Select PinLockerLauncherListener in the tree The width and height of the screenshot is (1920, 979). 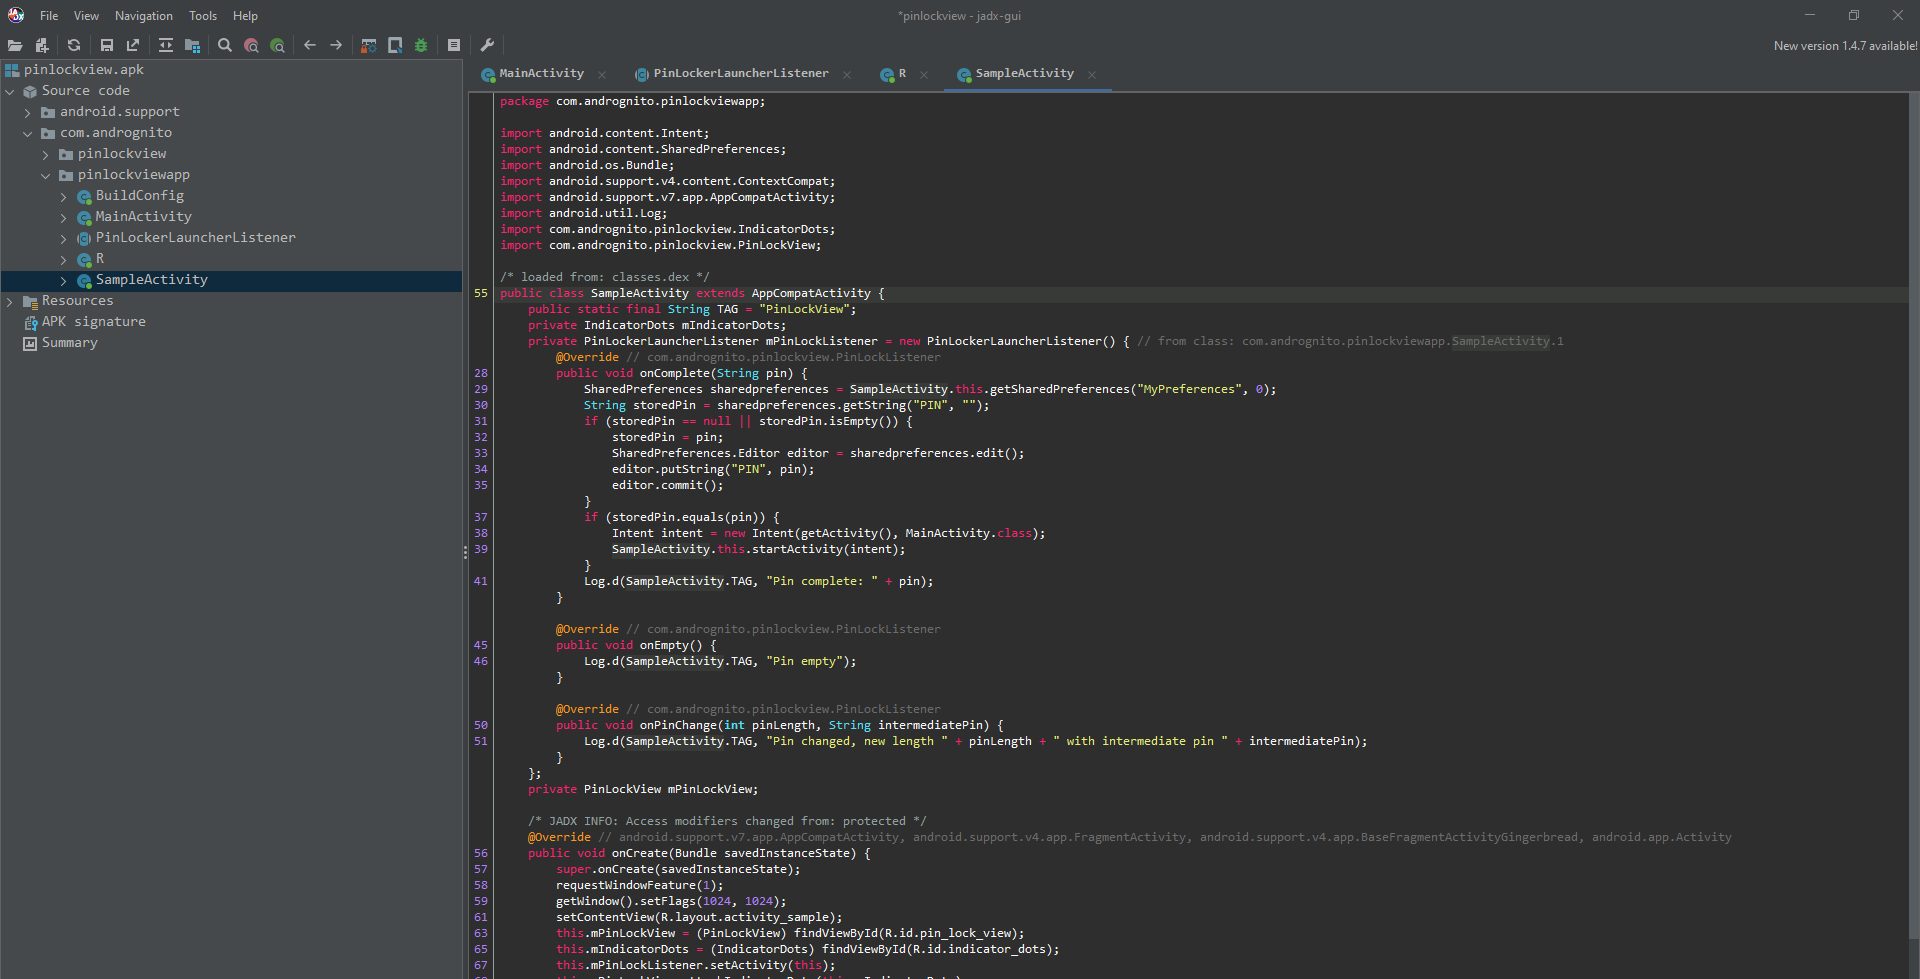[195, 238]
